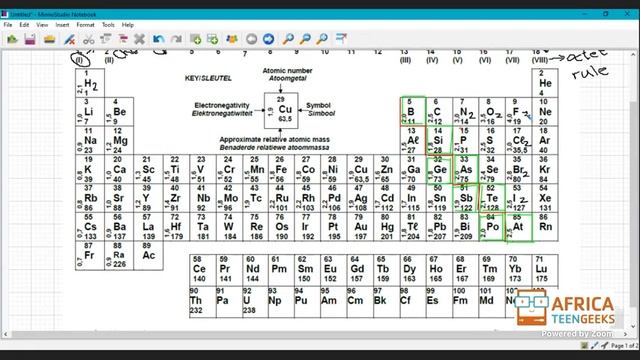This screenshot has height=360, width=640.
Task: Click the 'Atomic number' label
Action: click(x=287, y=71)
